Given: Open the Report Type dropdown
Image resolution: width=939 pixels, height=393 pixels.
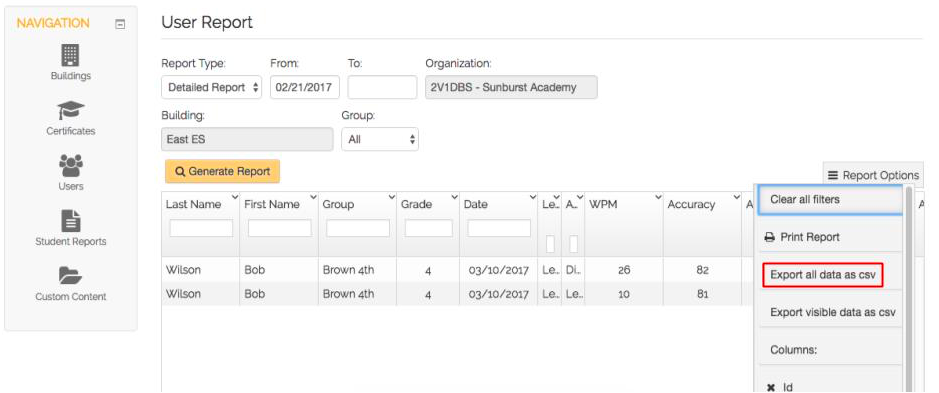Looking at the screenshot, I should (x=211, y=87).
